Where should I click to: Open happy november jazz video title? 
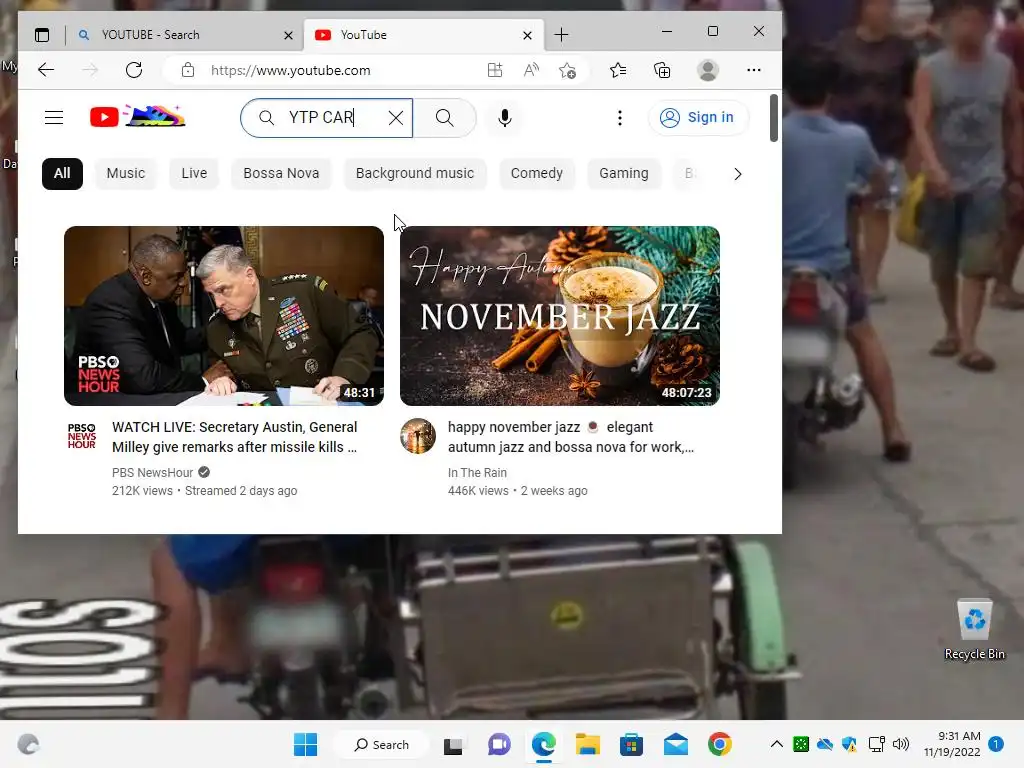[x=571, y=437]
